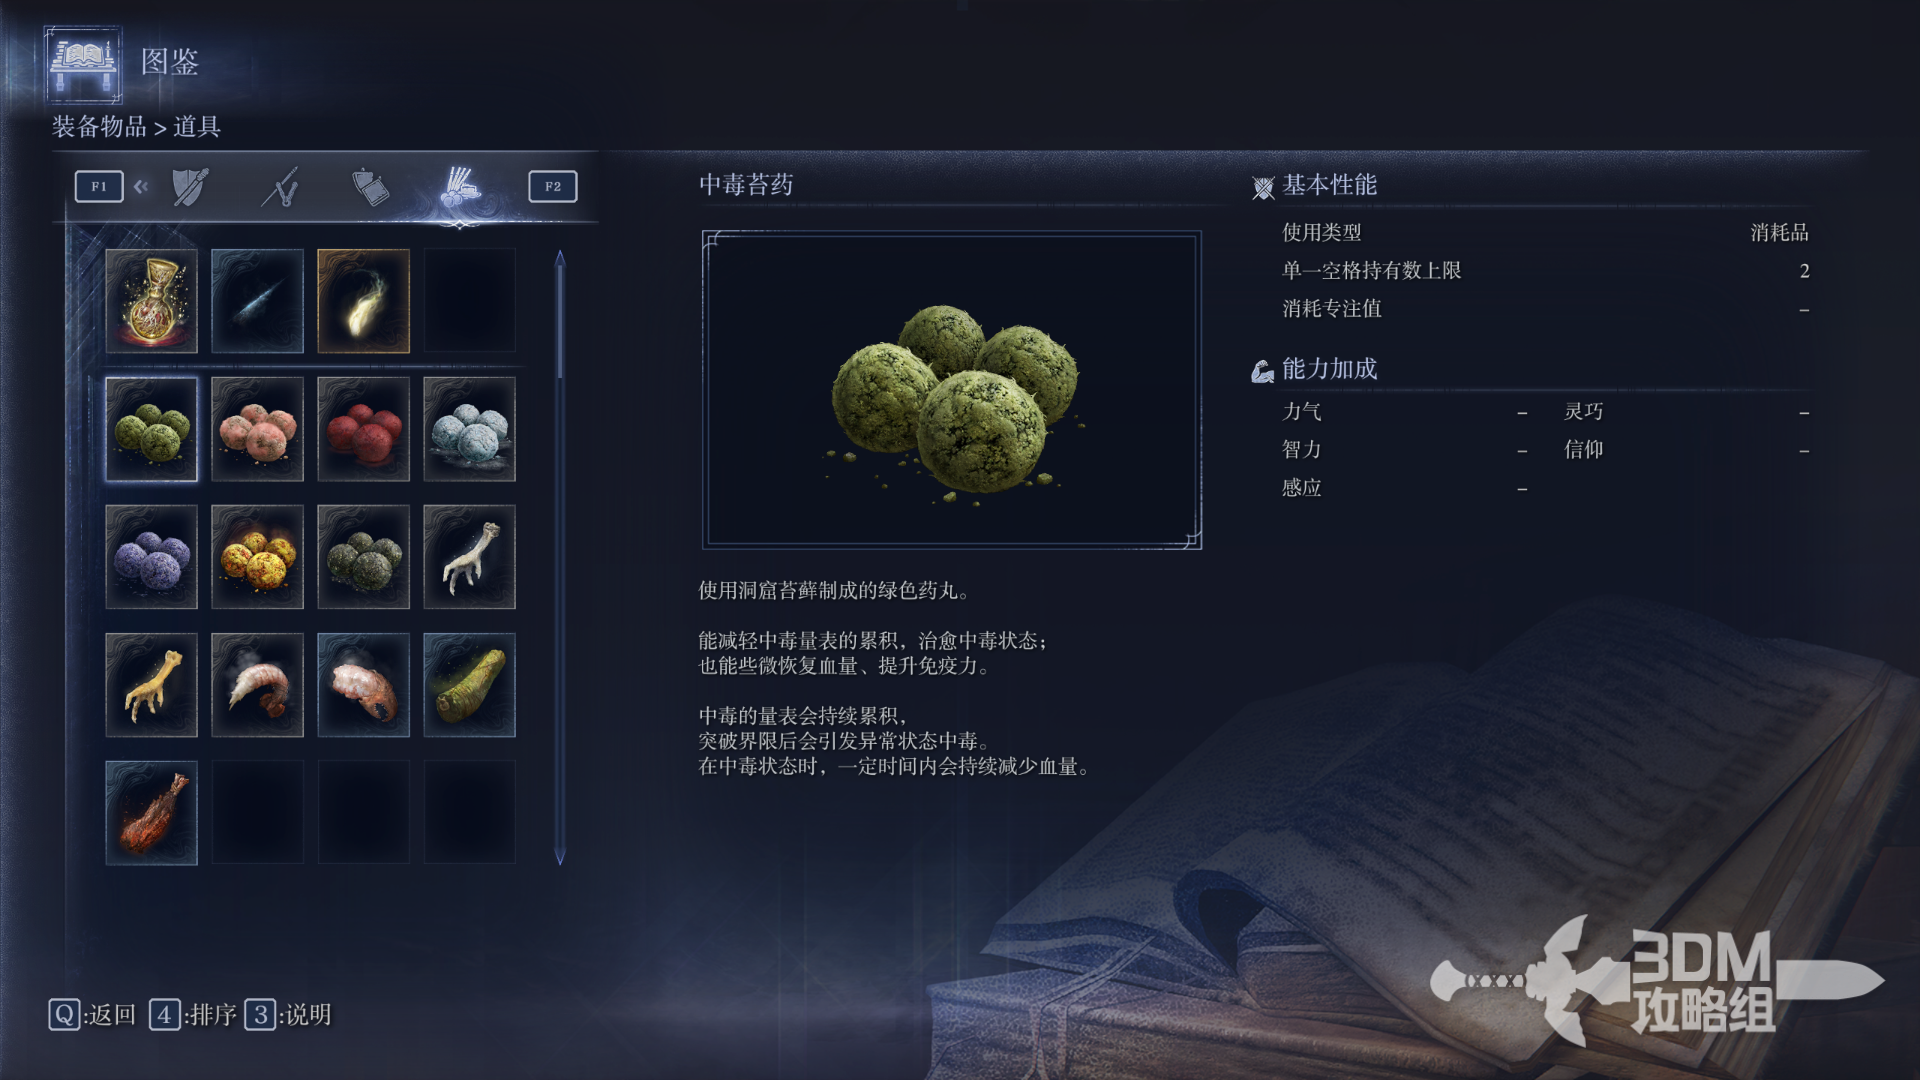
Task: Click the 返回 back button
Action: pos(92,1015)
